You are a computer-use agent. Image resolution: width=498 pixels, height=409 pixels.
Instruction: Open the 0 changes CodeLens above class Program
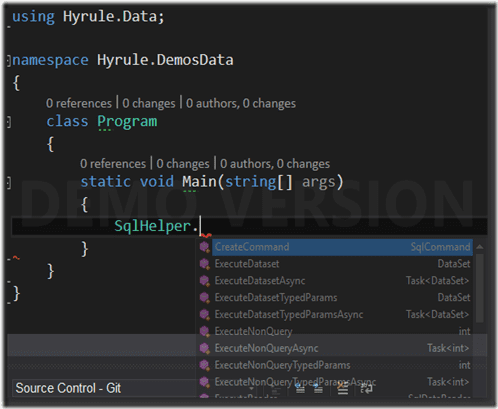point(149,103)
